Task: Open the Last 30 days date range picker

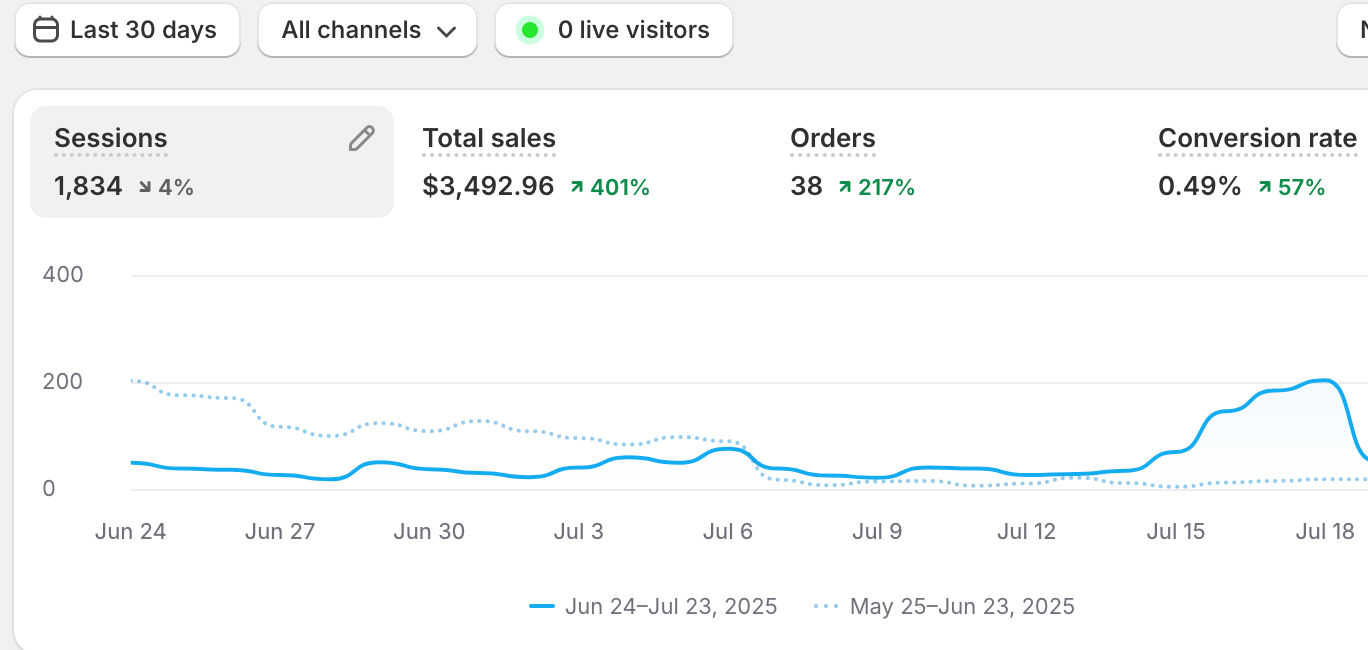Action: [x=127, y=30]
